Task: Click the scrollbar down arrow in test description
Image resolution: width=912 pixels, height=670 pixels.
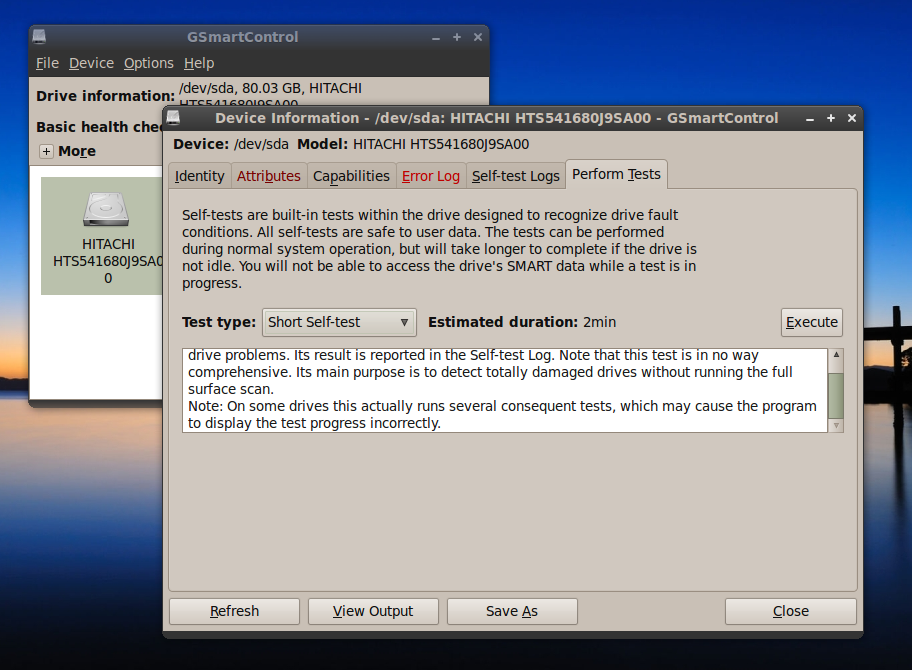Action: (837, 427)
